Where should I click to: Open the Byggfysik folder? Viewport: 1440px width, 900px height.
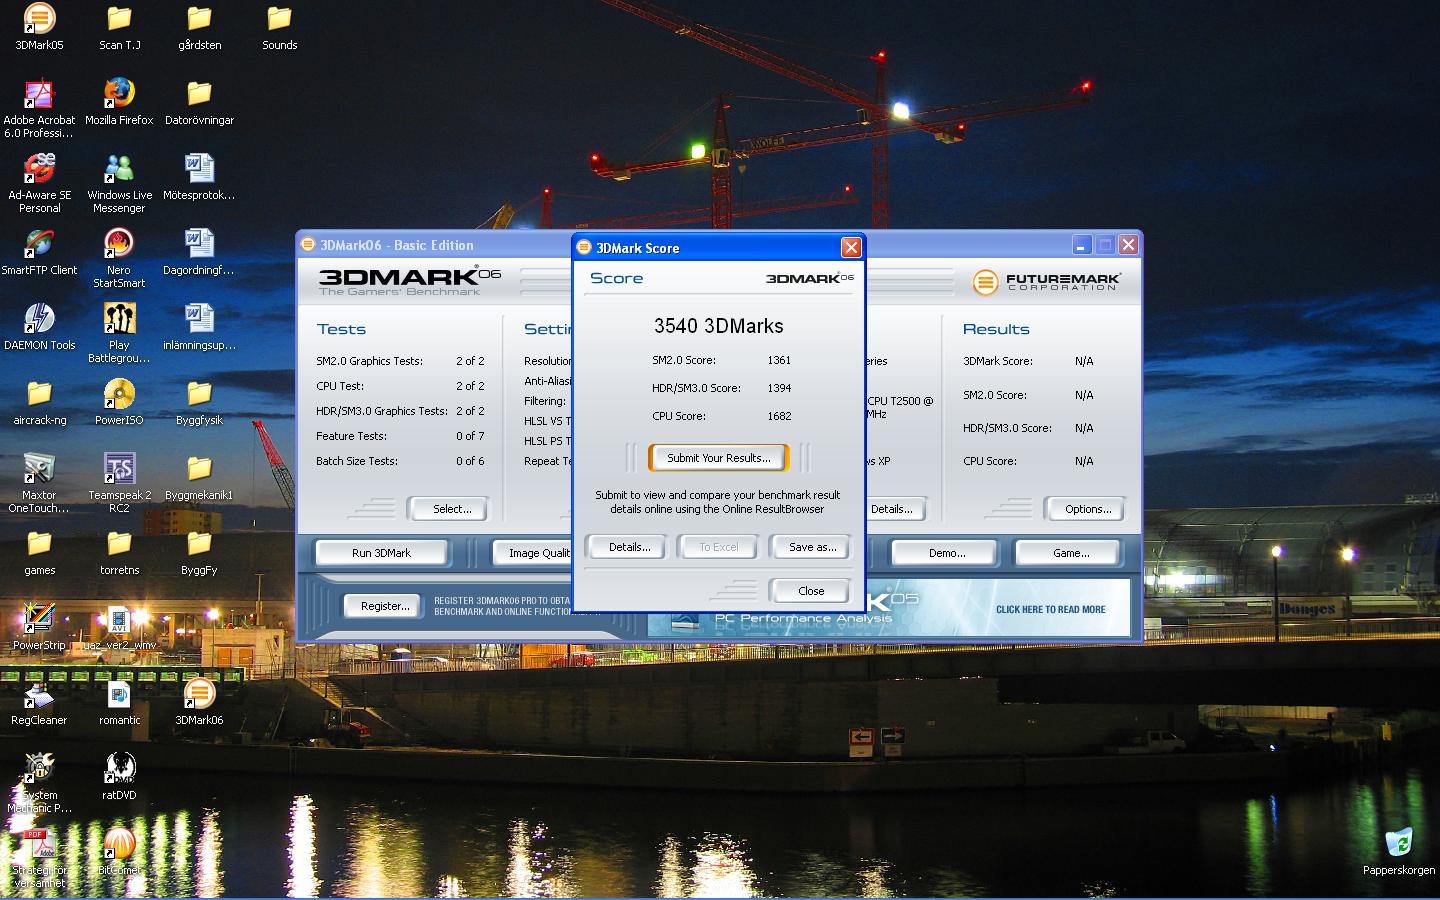point(199,402)
